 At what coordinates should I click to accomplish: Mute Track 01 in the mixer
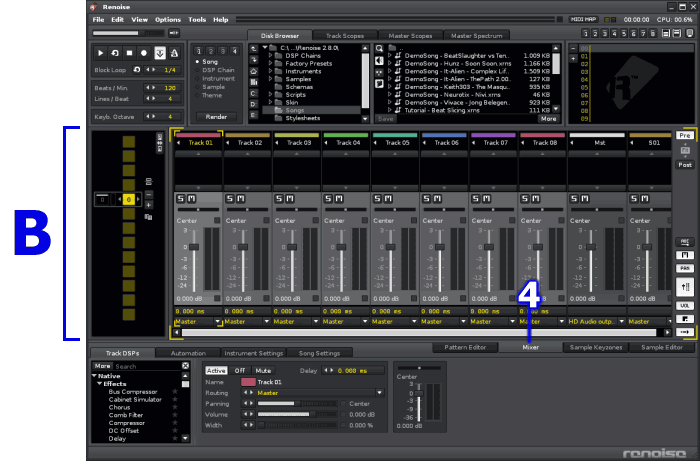tap(192, 199)
